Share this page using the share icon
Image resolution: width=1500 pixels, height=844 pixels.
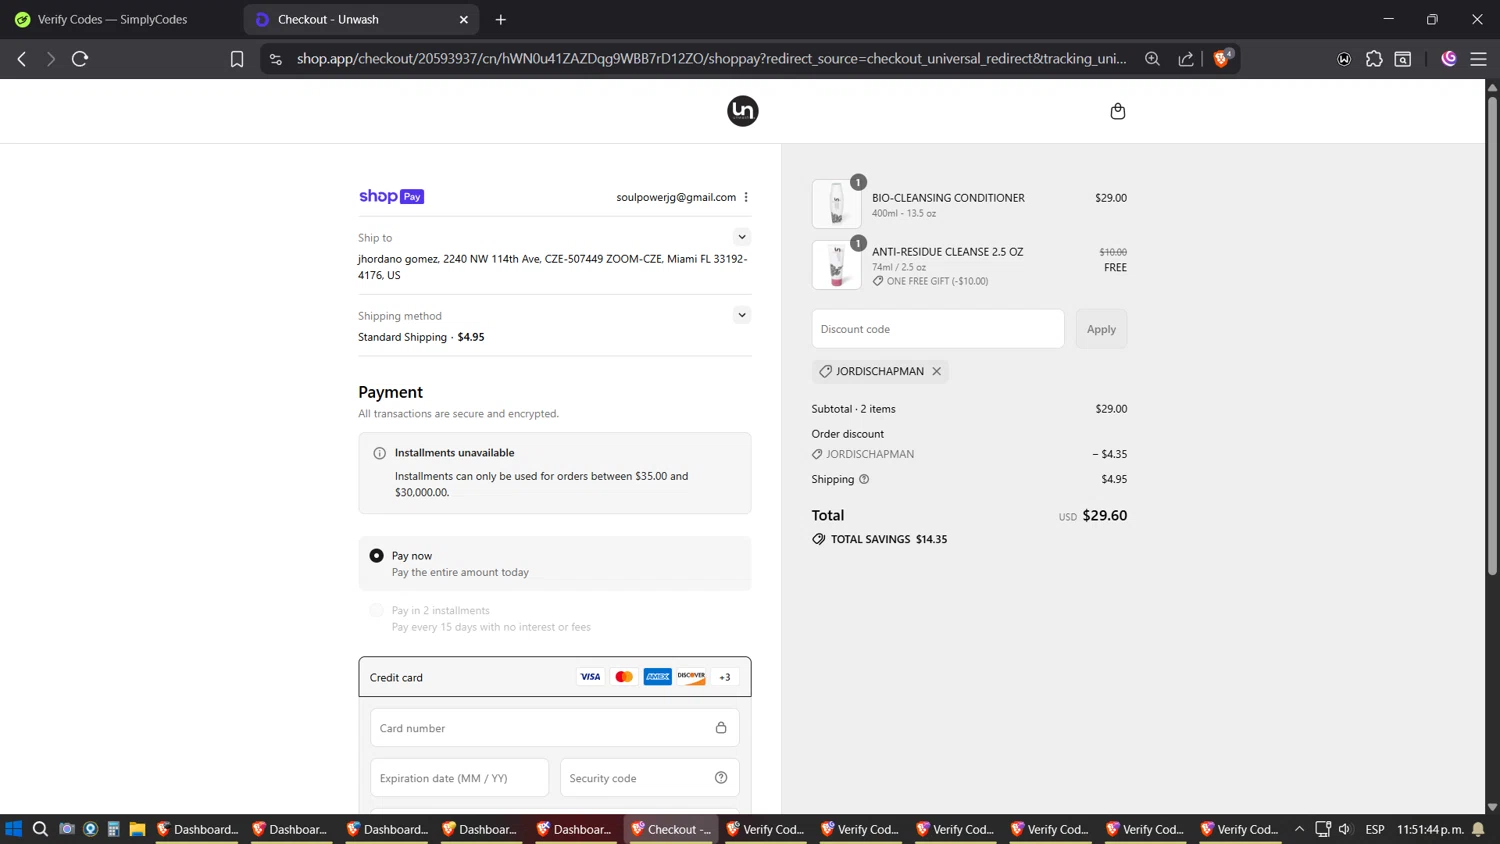[1186, 59]
